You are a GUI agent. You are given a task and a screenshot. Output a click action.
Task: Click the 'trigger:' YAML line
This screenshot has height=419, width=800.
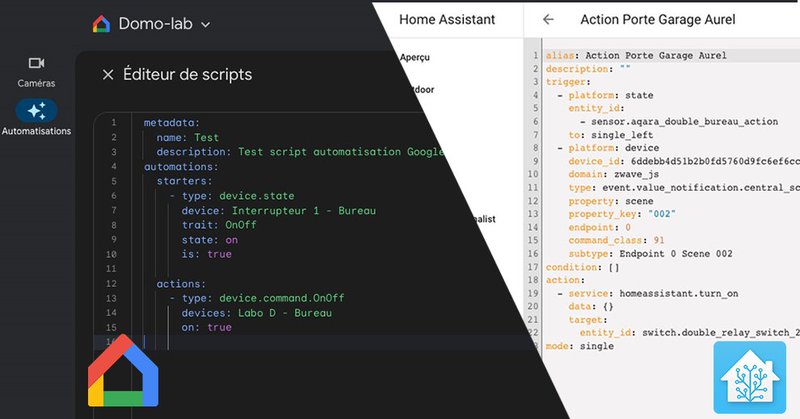pos(568,82)
